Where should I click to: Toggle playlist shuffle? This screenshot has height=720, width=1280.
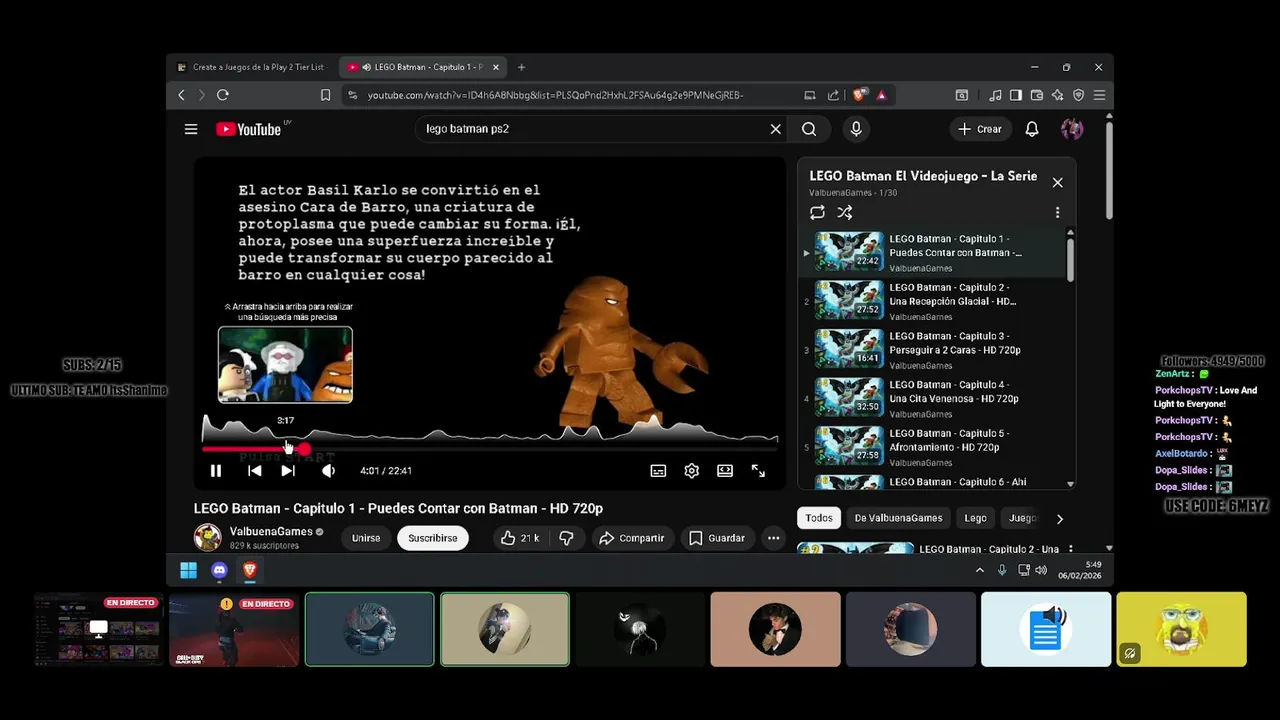coord(845,213)
